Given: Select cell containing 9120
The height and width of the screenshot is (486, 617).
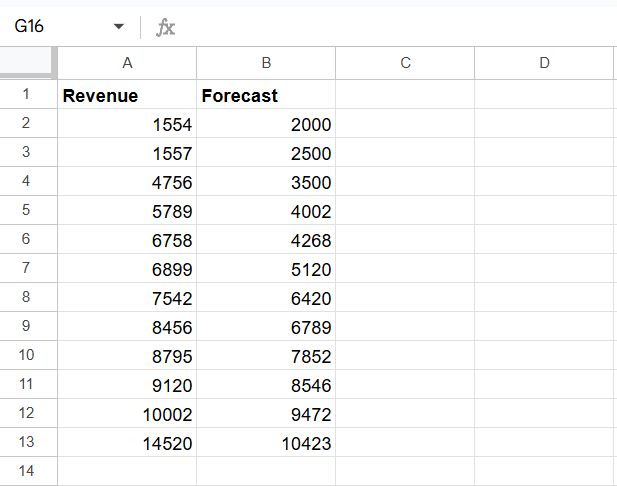Looking at the screenshot, I should pyautogui.click(x=127, y=384).
